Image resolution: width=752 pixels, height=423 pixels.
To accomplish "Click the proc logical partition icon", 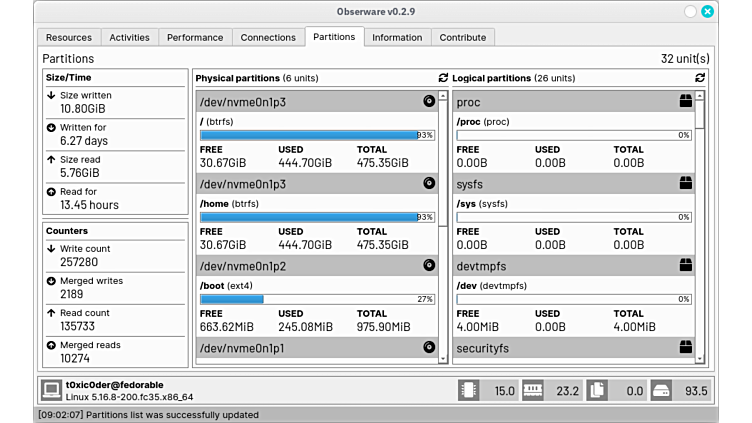I will pos(685,101).
